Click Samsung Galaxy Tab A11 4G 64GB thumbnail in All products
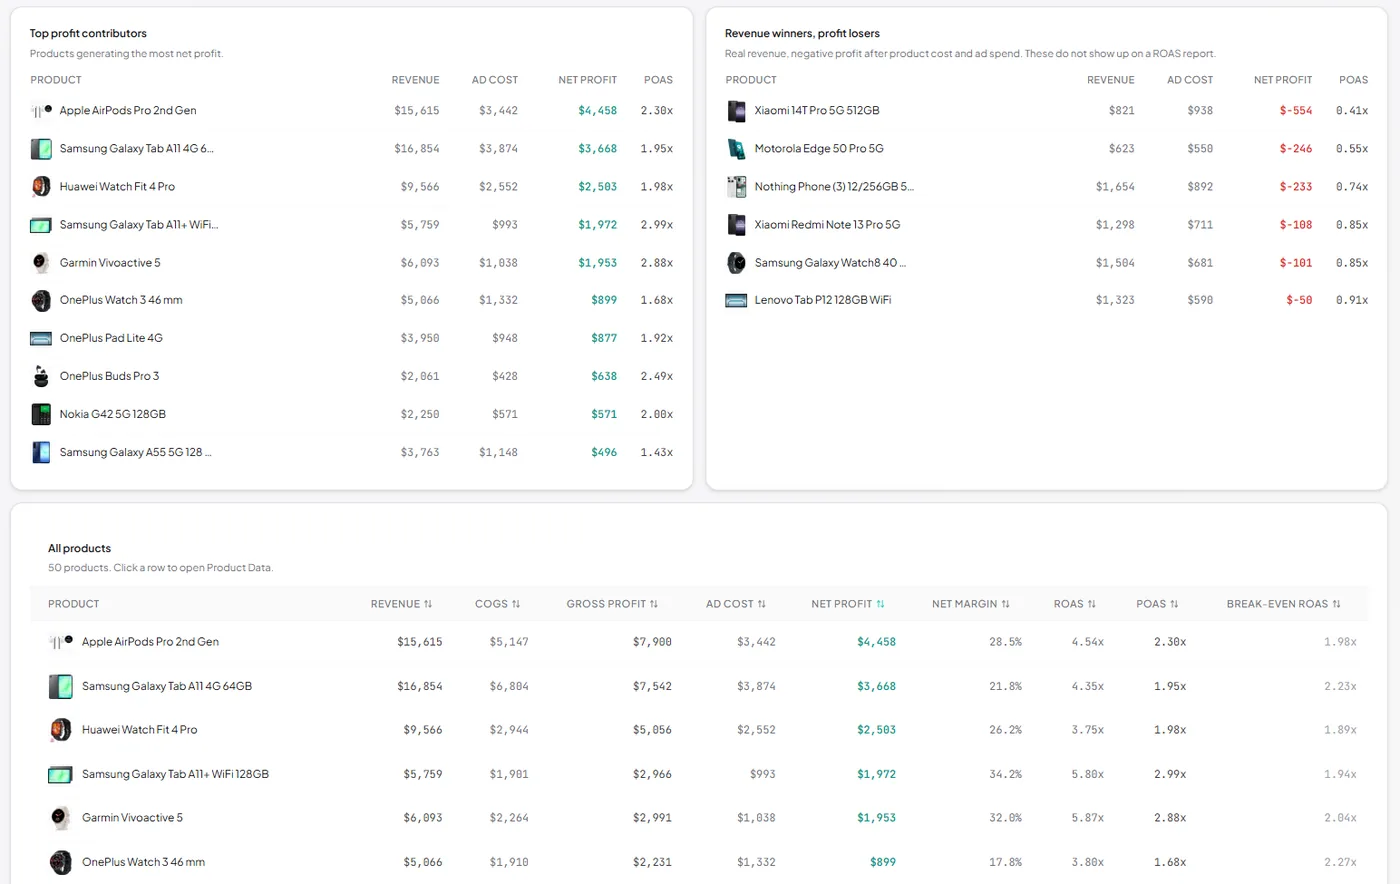 (x=60, y=686)
